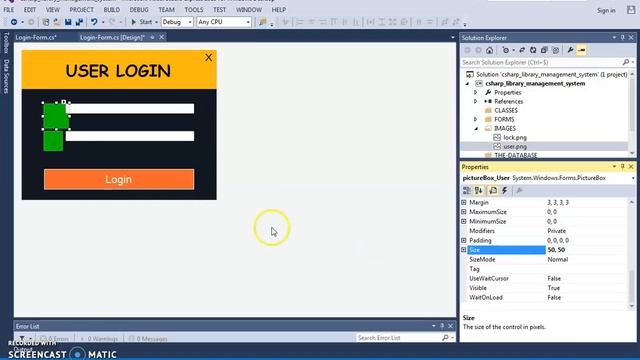Click the Collapse All icon in Solution Explorer
Screen dimensions: 640x360
(x=544, y=50)
